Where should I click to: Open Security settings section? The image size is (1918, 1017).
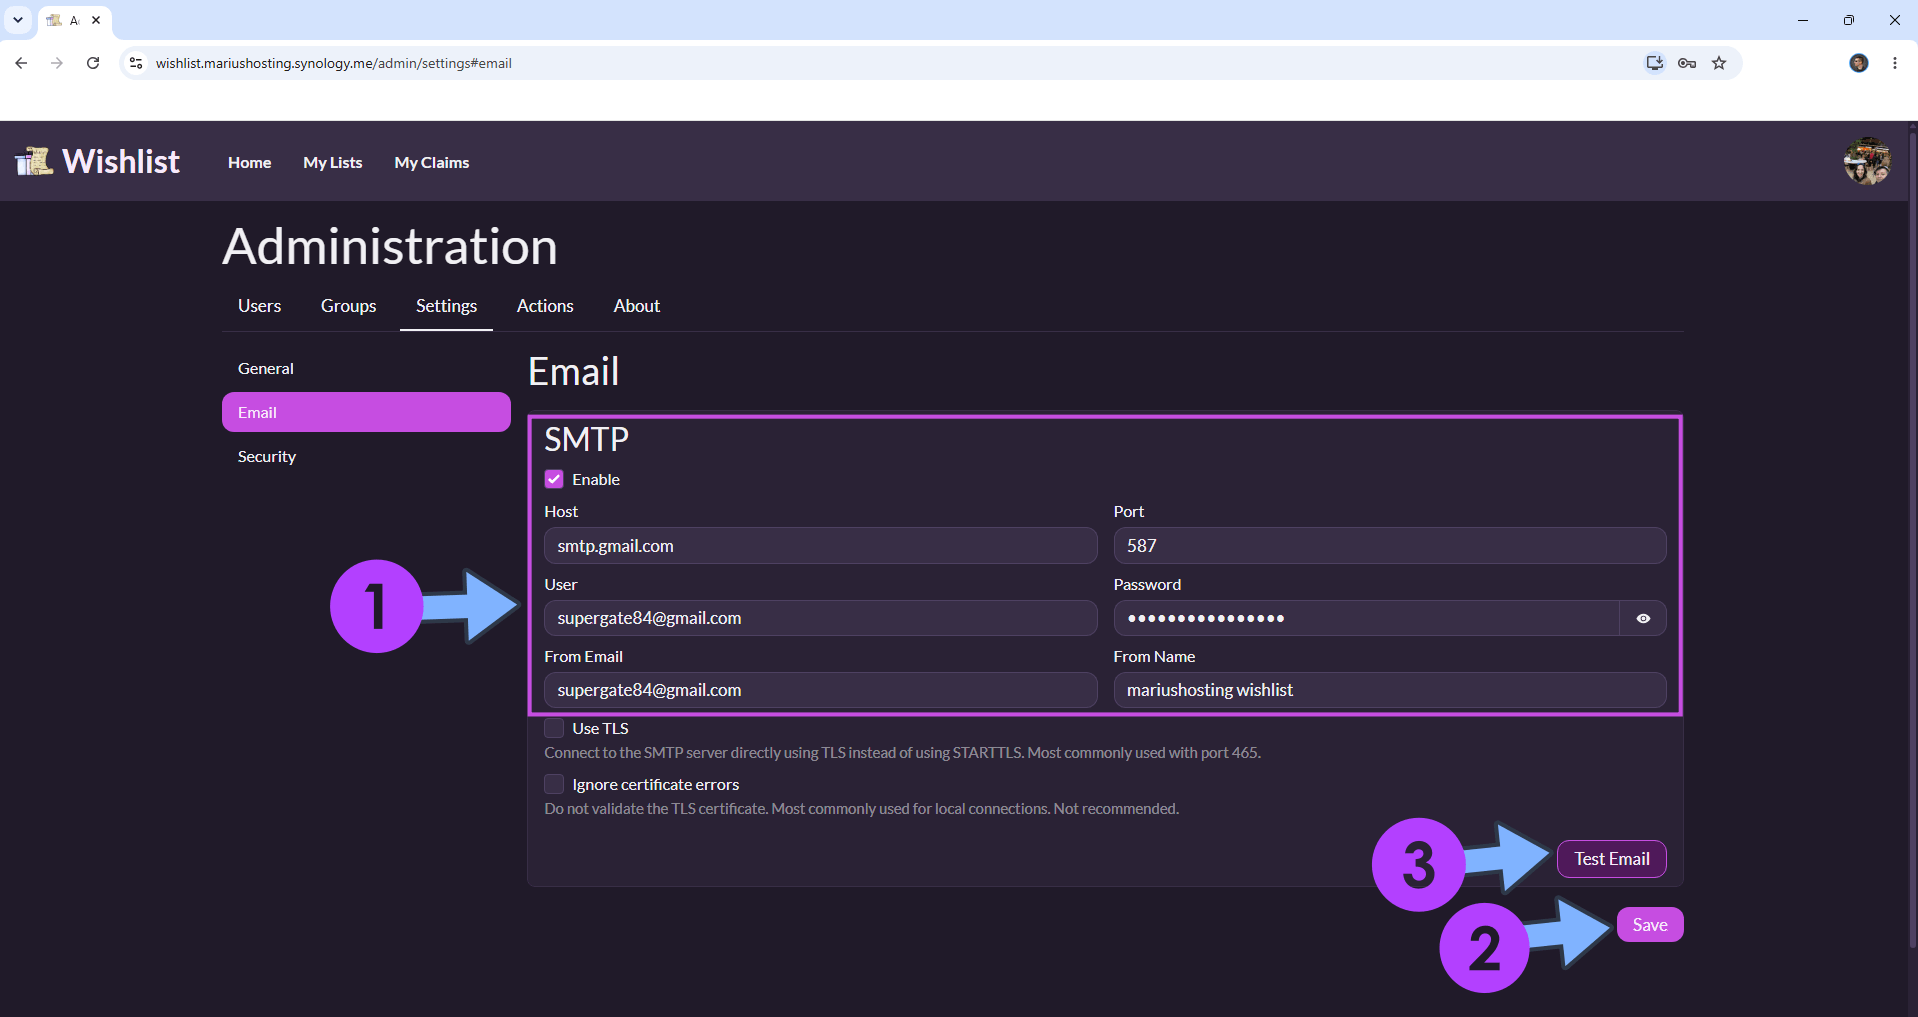pos(366,456)
